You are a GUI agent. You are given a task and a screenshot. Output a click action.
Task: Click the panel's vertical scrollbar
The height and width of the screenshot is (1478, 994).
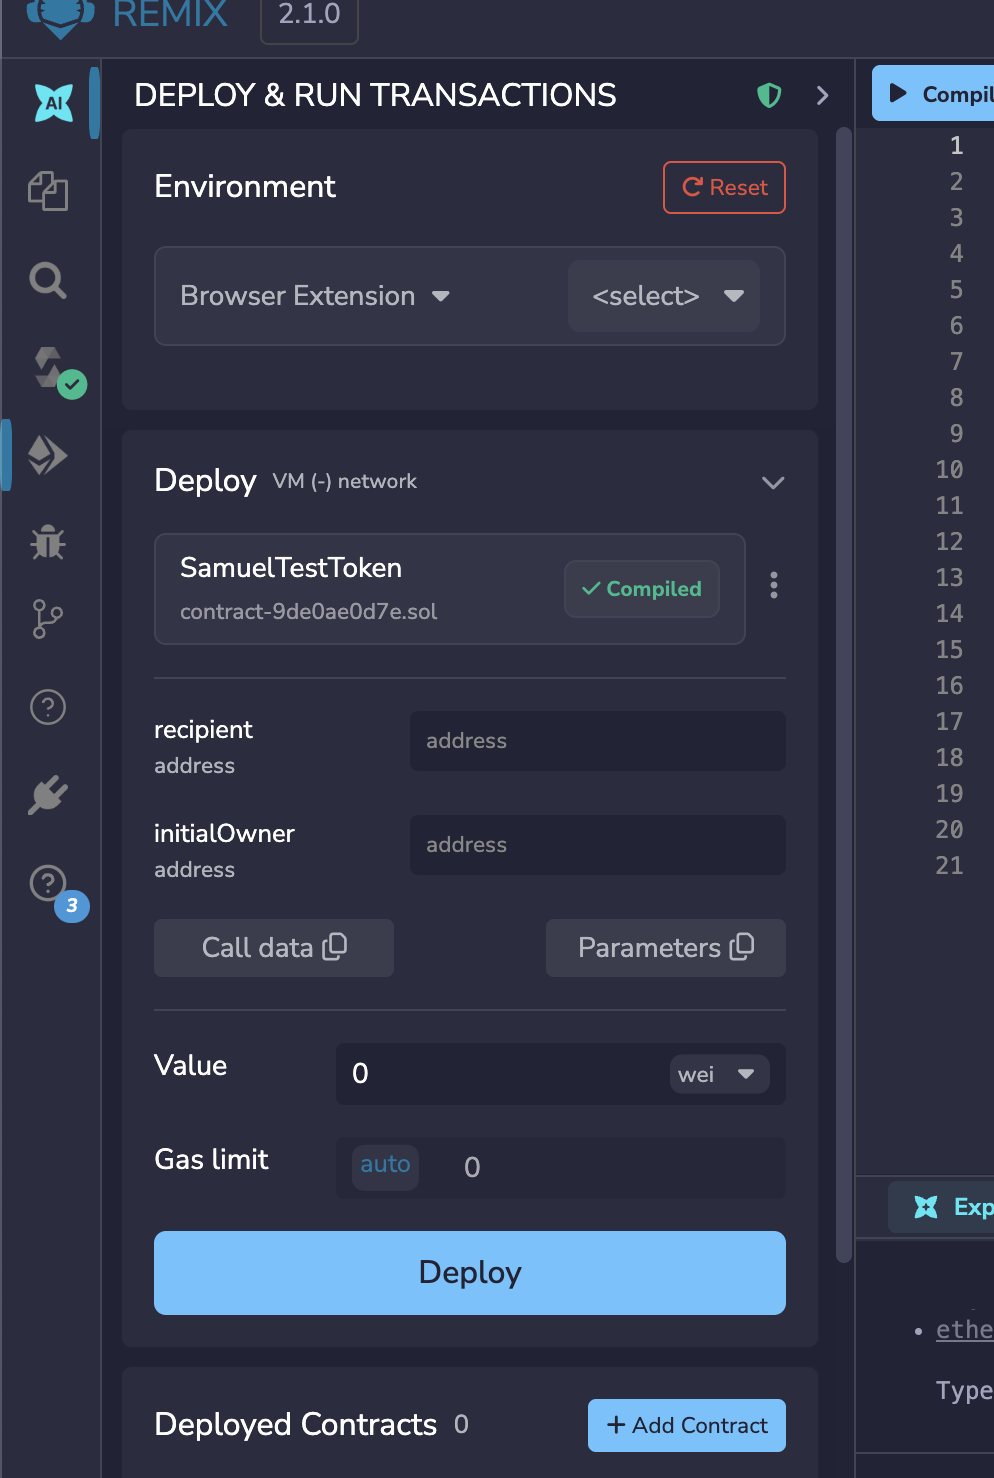[x=843, y=695]
